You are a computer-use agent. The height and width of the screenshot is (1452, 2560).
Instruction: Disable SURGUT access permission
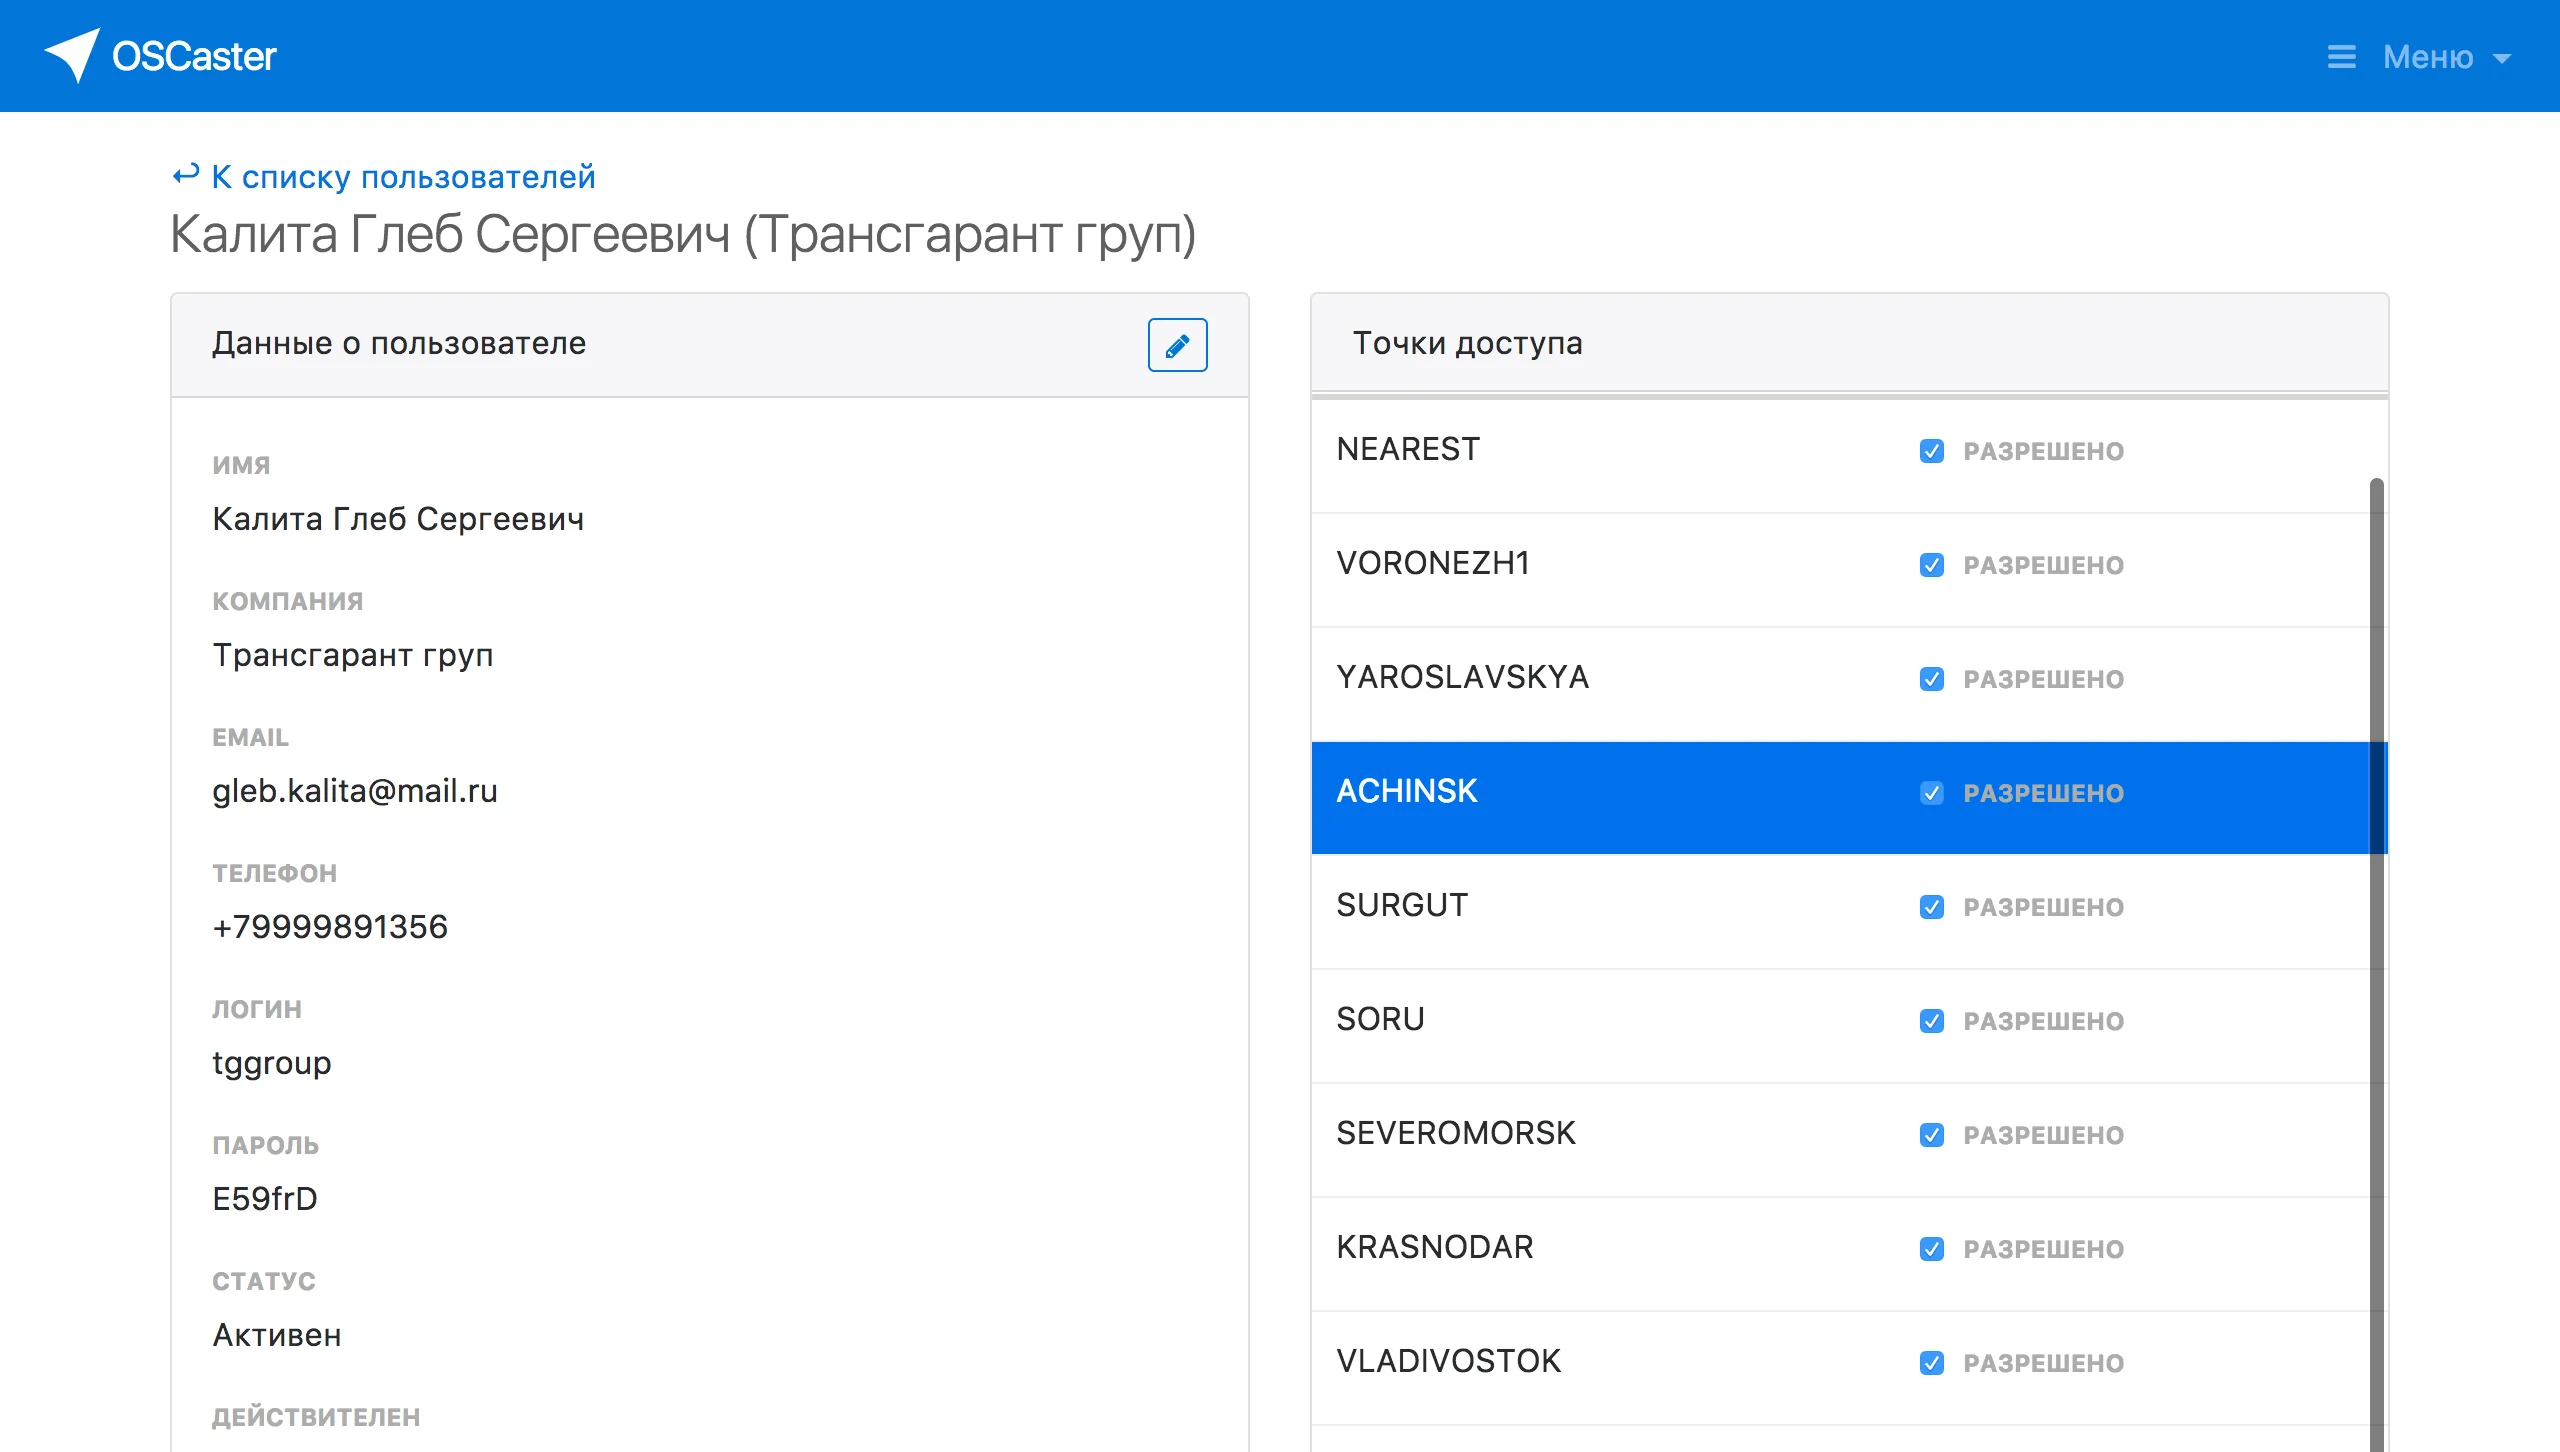[1932, 907]
